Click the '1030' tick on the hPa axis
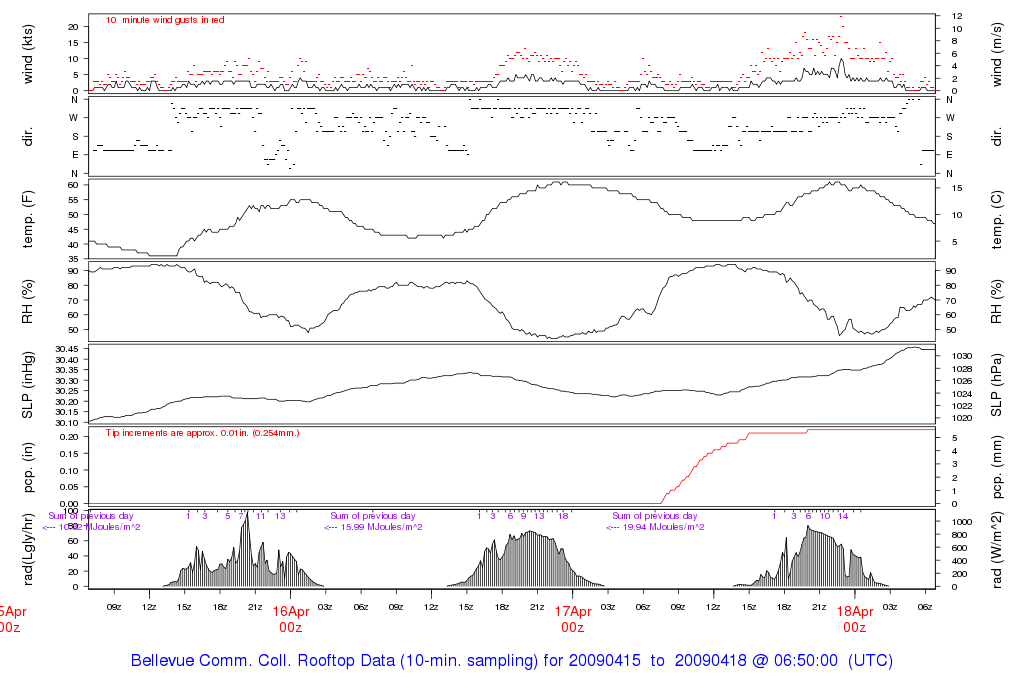The width and height of the screenshot is (1024, 700). click(x=962, y=357)
